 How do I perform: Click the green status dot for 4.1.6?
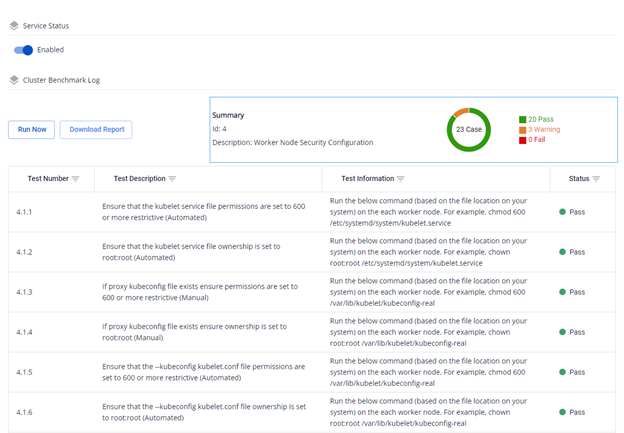(x=563, y=412)
